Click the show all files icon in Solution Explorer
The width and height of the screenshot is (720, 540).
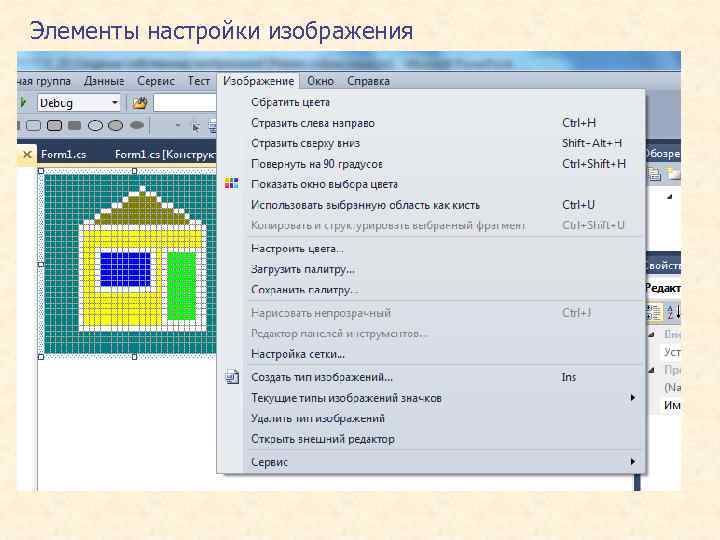pyautogui.click(x=674, y=174)
